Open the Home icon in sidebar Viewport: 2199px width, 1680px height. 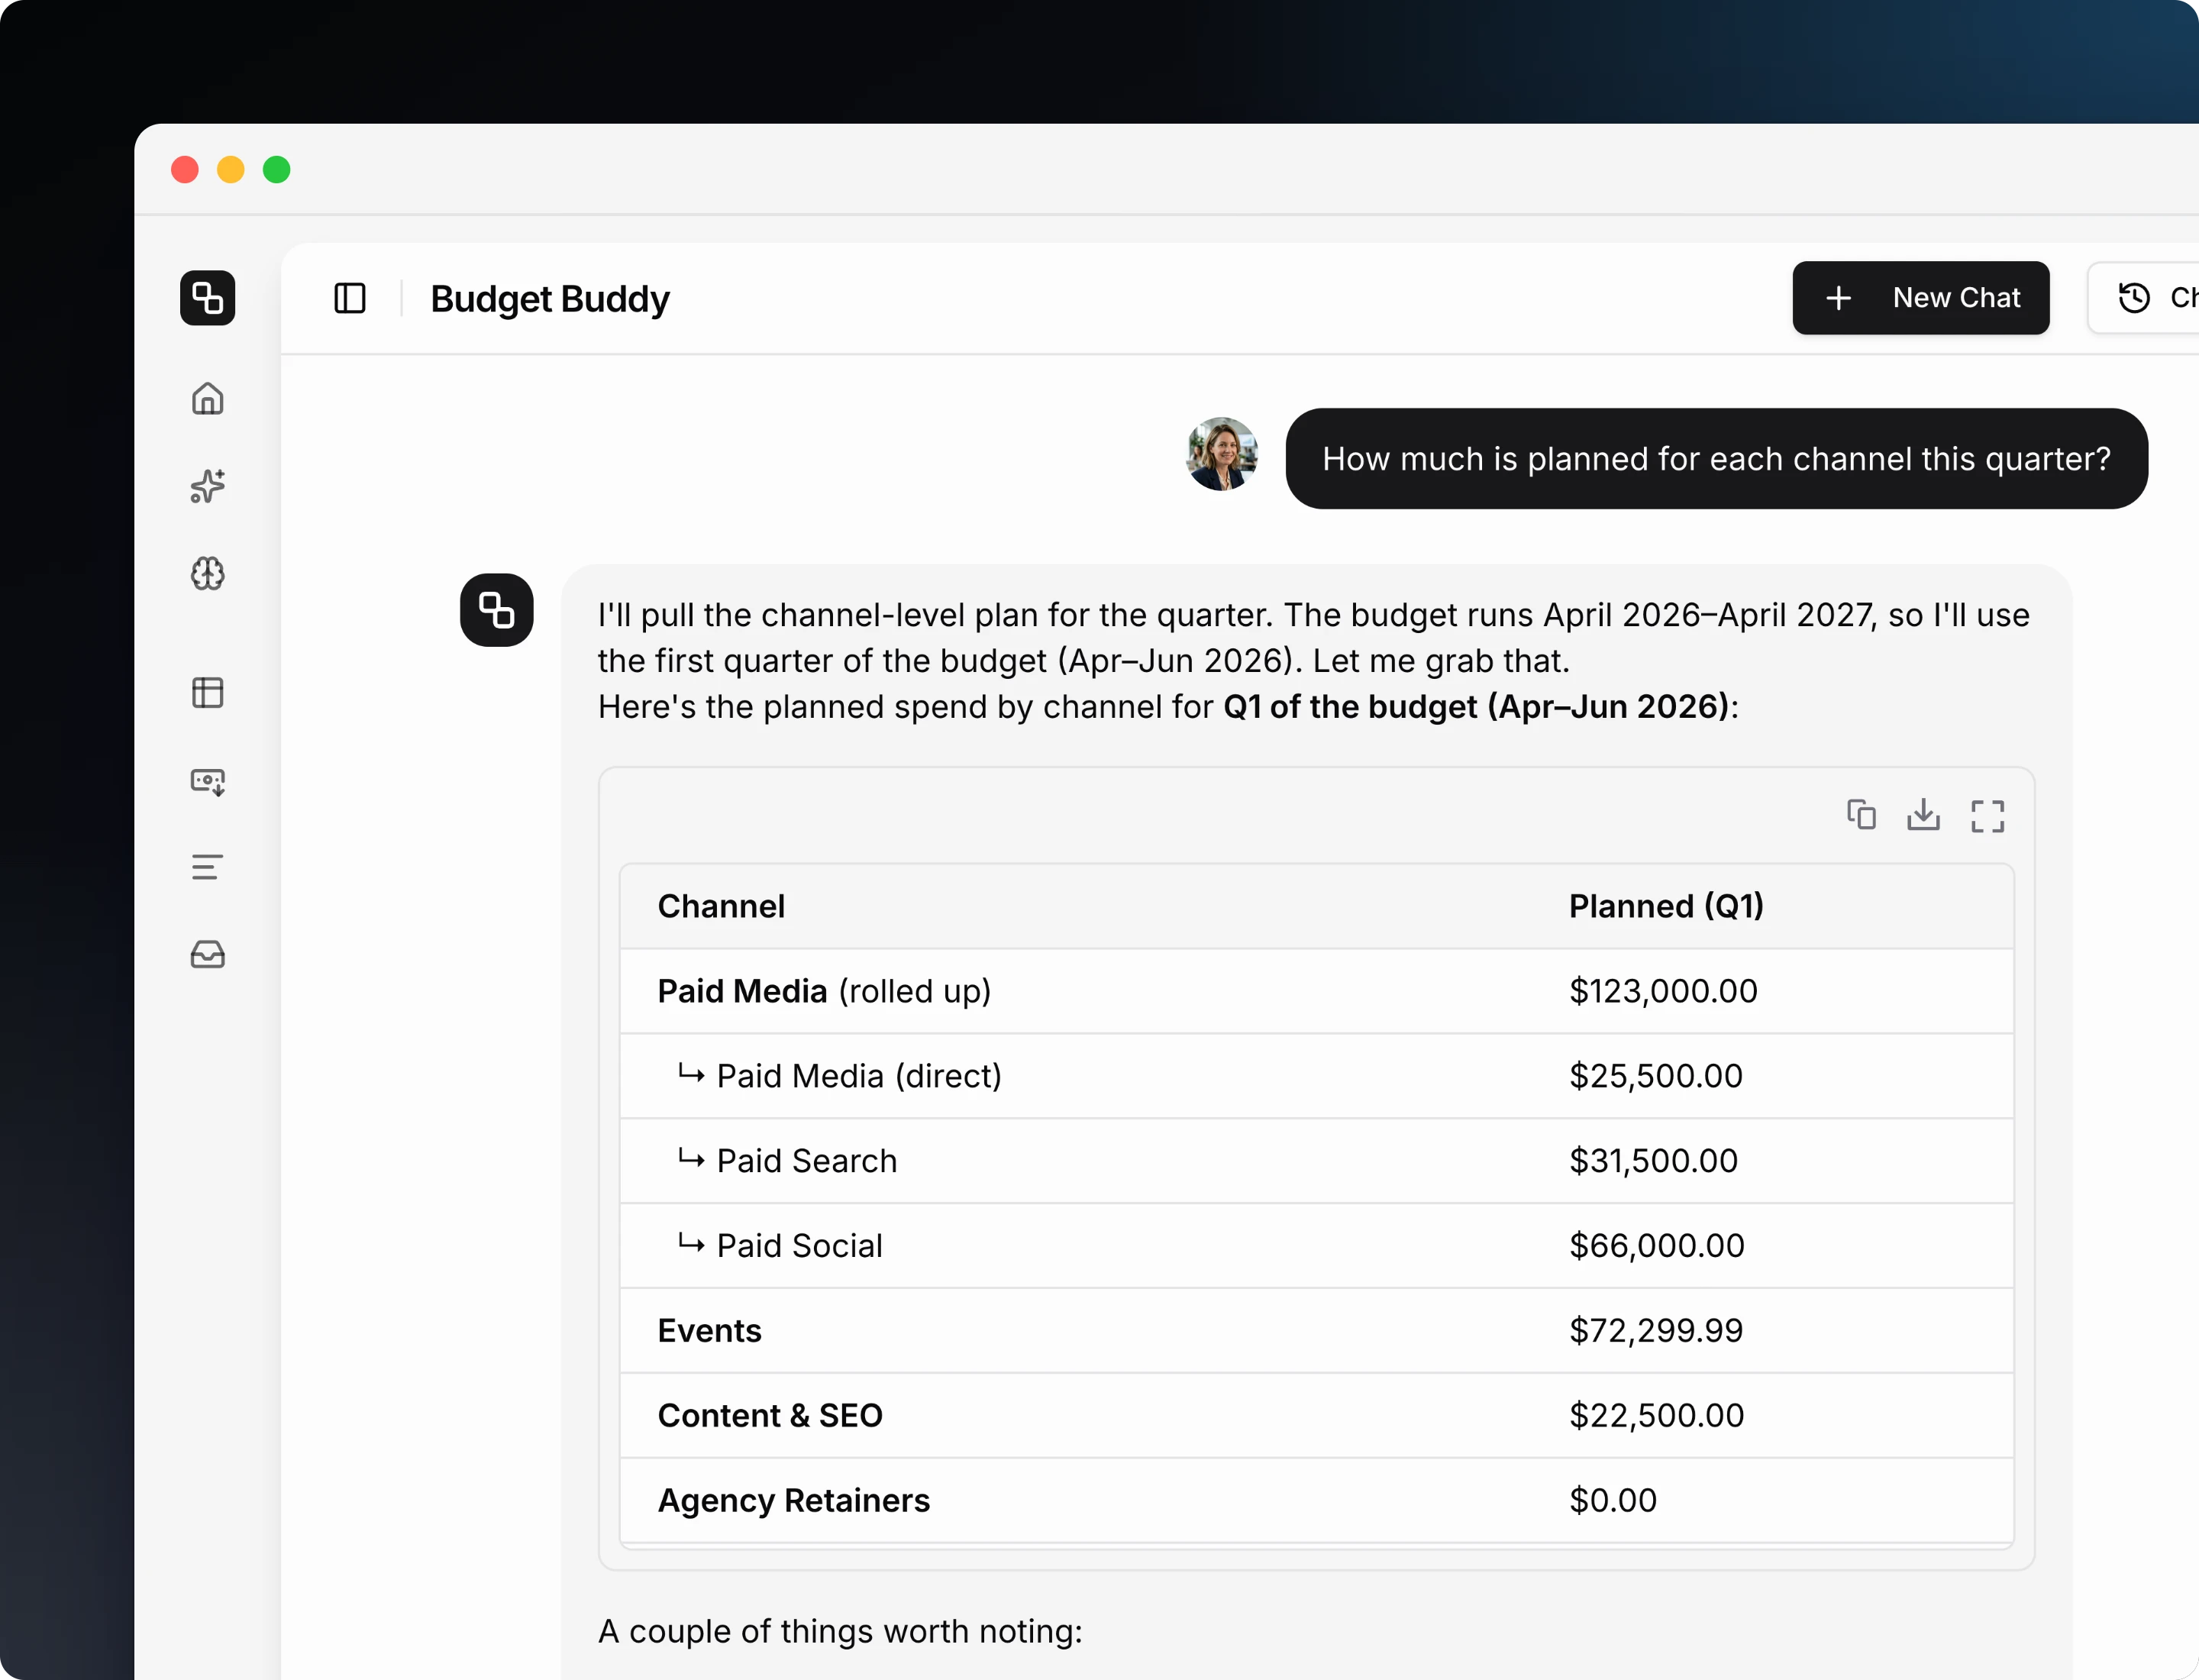[207, 399]
